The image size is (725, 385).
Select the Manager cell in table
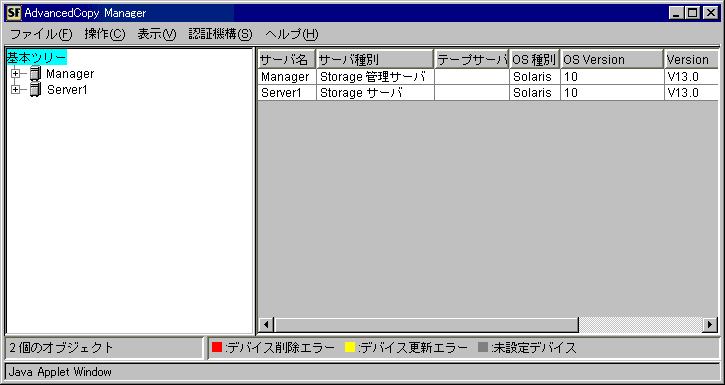click(x=287, y=77)
